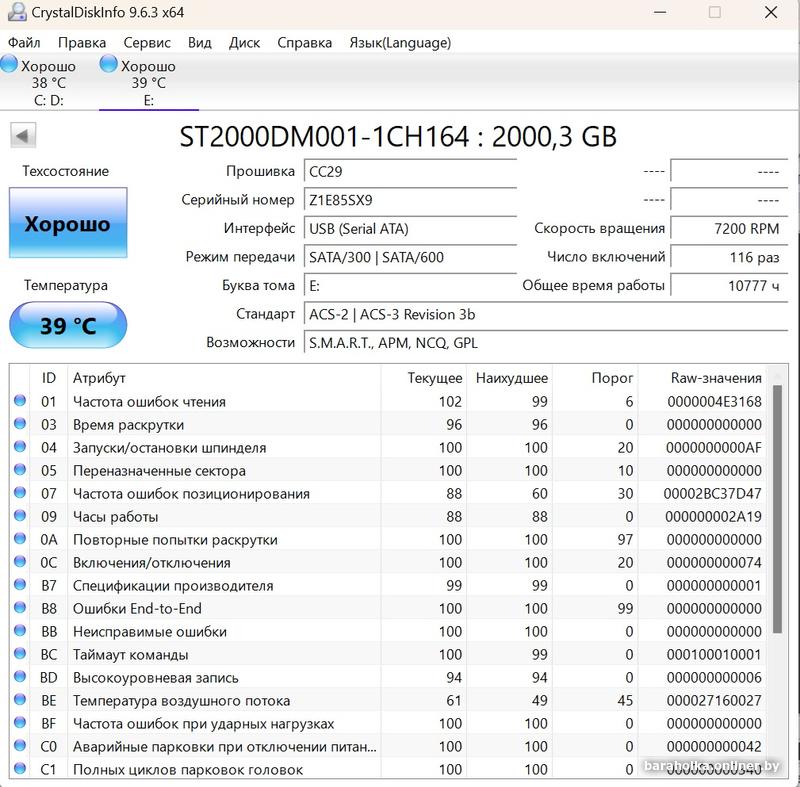Screen dimensions: 800x787
Task: Click the status icon for attribute 05 row
Action: 20,471
